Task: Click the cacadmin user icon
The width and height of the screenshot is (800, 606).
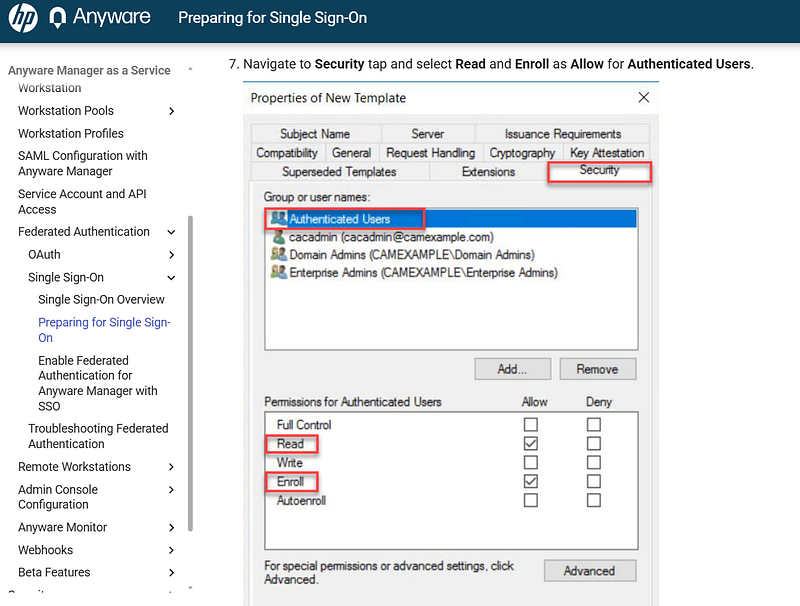Action: coord(279,237)
